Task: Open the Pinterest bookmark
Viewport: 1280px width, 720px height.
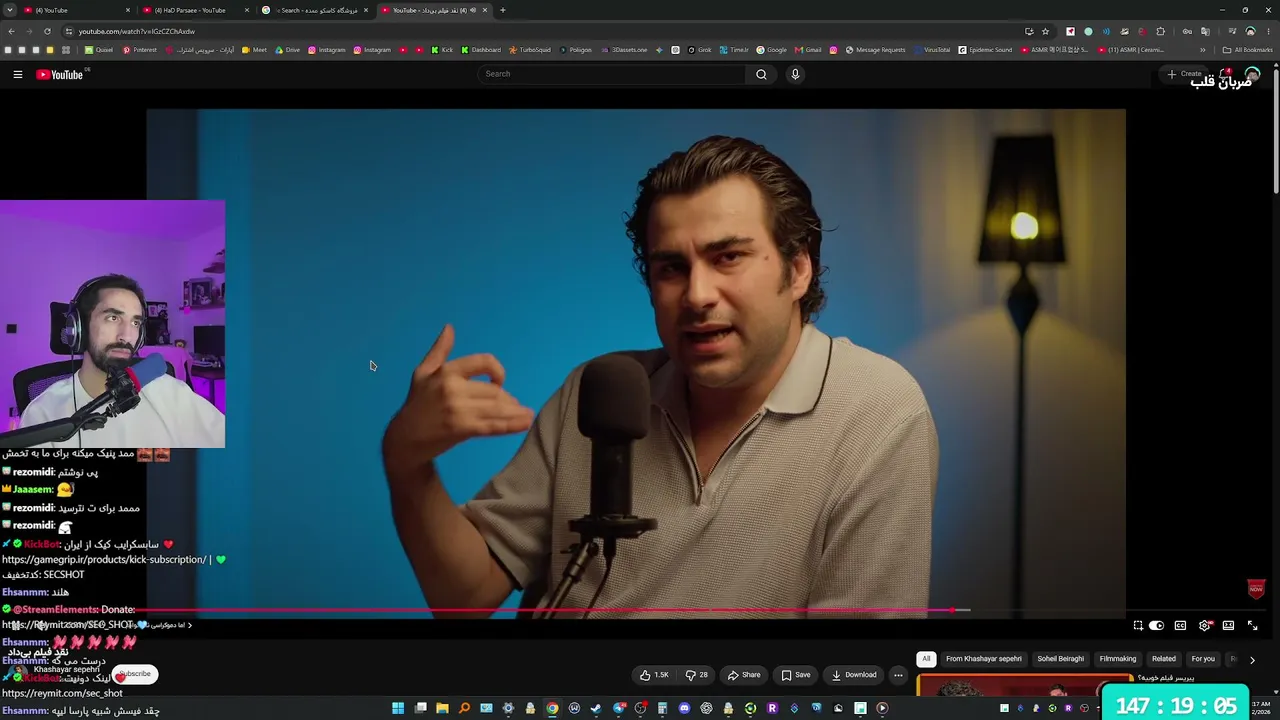Action: tap(140, 50)
